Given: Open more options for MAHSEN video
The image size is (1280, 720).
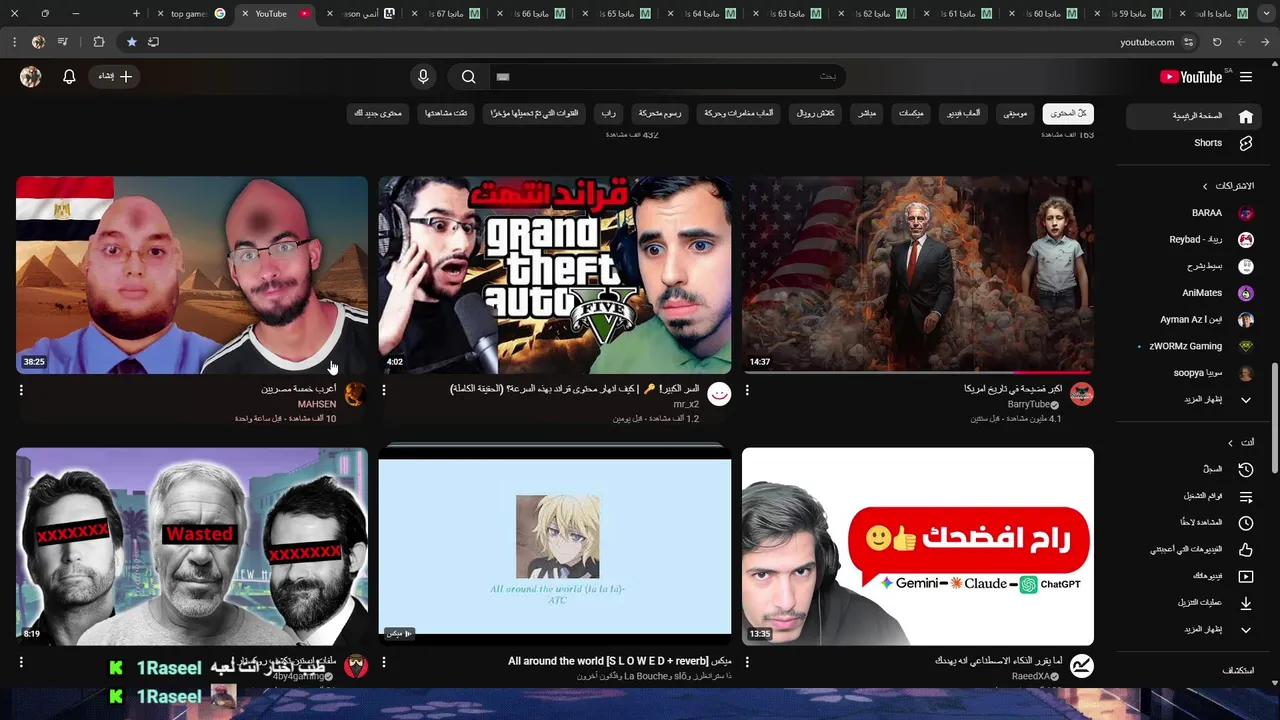Looking at the screenshot, I should (x=21, y=390).
